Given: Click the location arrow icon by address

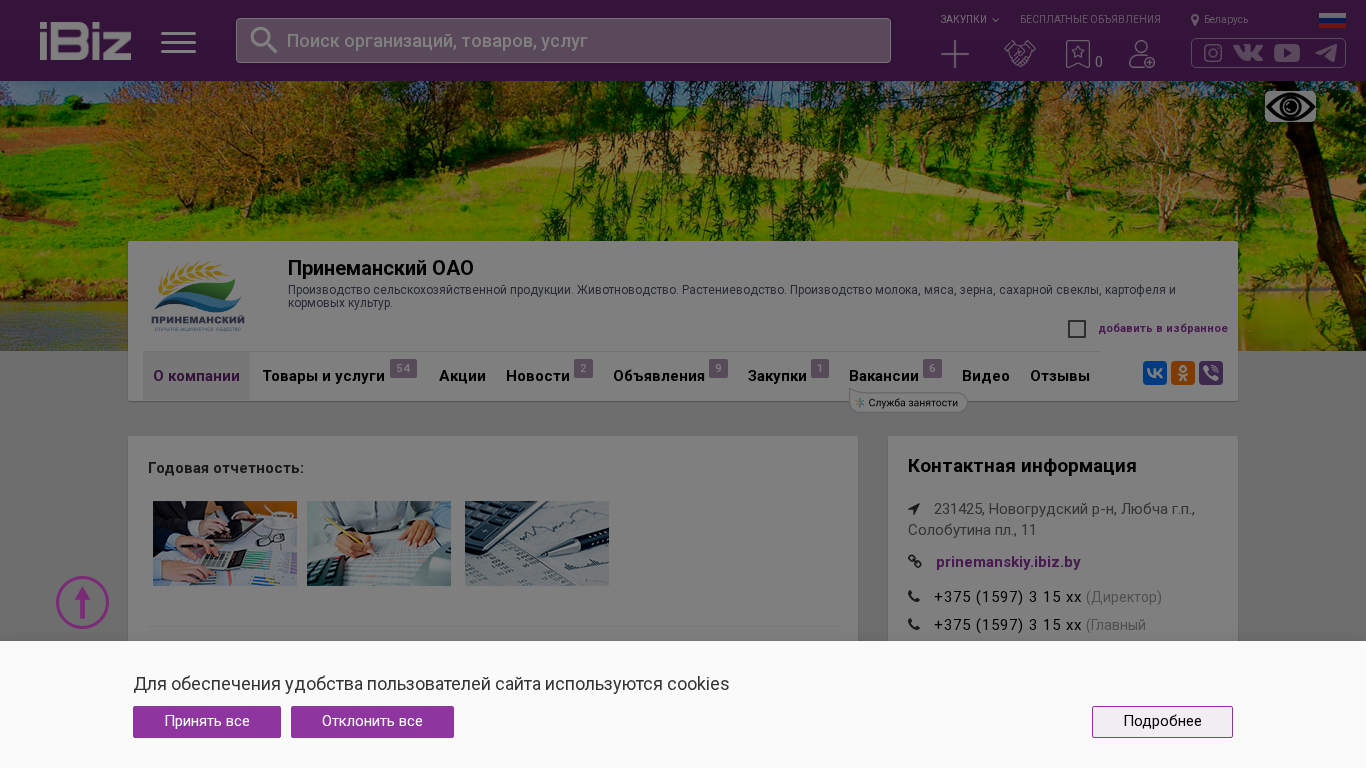Looking at the screenshot, I should tap(914, 509).
